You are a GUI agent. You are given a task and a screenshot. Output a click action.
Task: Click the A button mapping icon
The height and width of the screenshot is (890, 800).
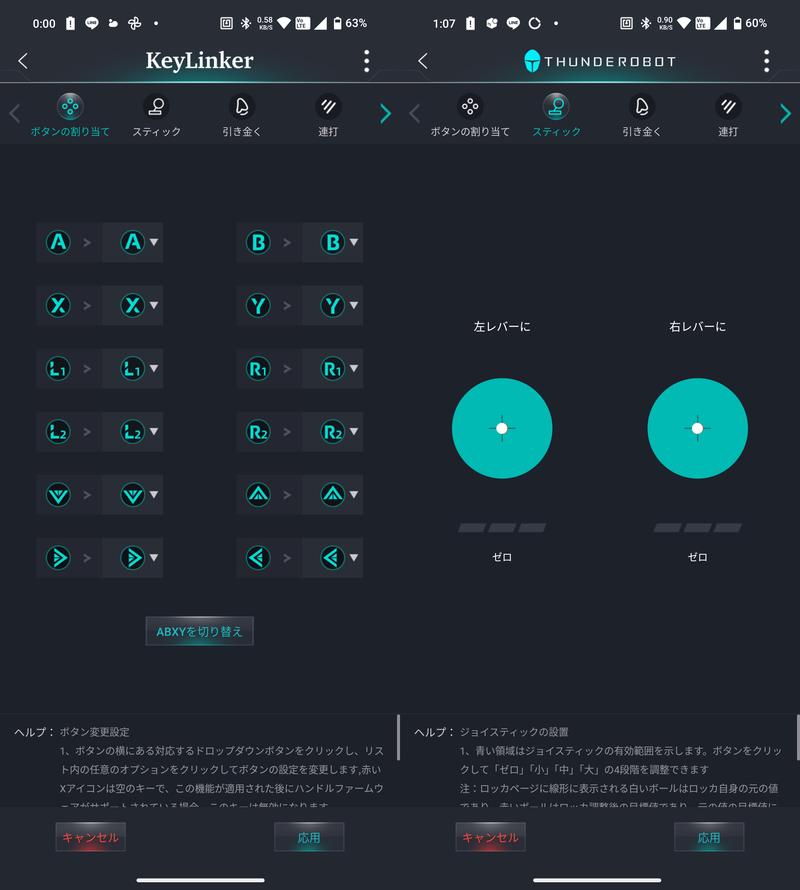tap(58, 242)
